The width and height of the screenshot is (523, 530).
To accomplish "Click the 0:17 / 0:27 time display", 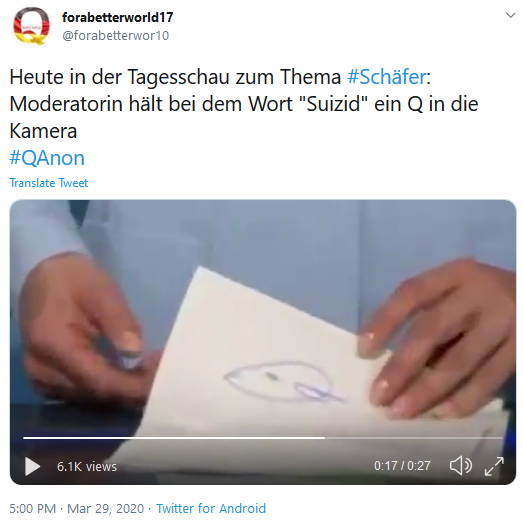I will [x=402, y=466].
